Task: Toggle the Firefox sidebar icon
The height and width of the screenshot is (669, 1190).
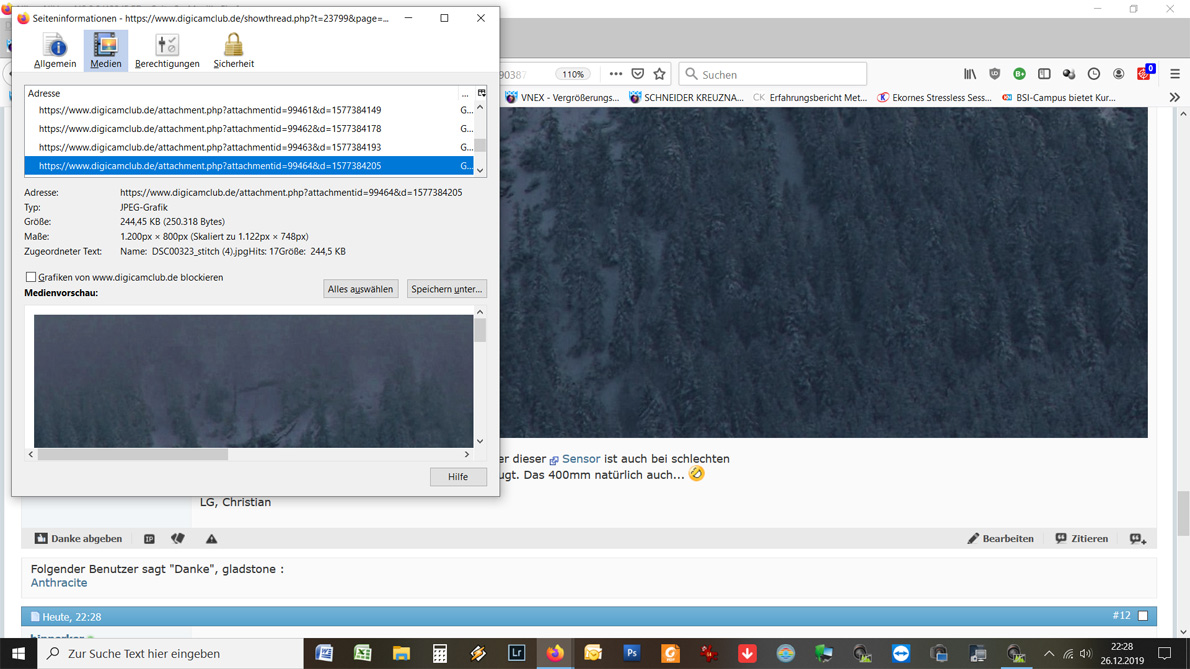Action: (x=1044, y=74)
